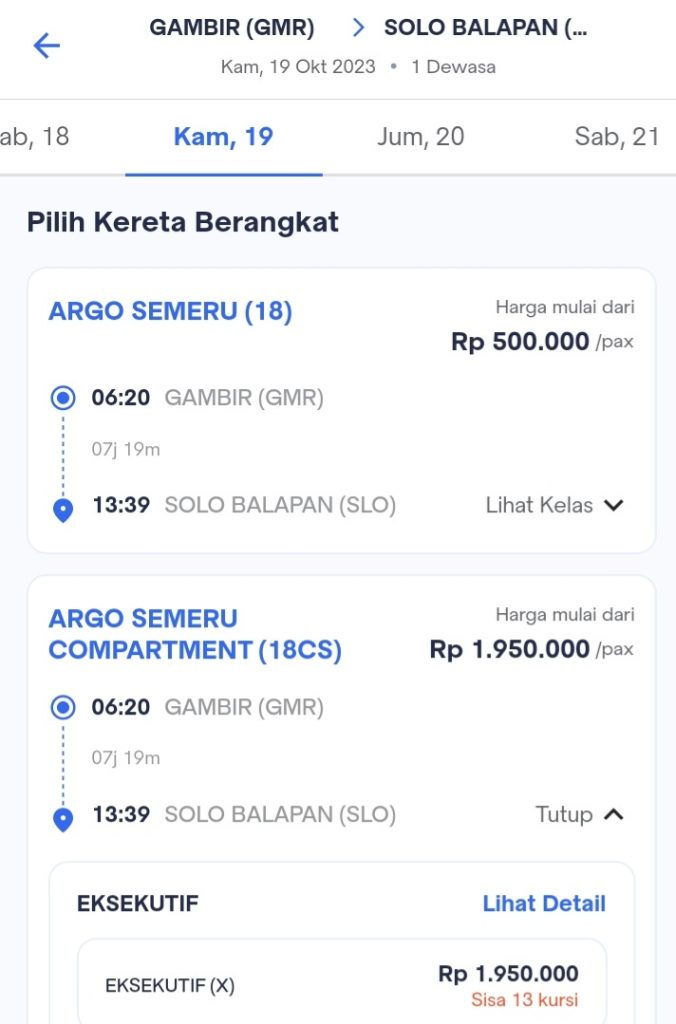Screen dimensions: 676x1024
Task: Open ARGO SEMERU (18) train title
Action: 170,312
